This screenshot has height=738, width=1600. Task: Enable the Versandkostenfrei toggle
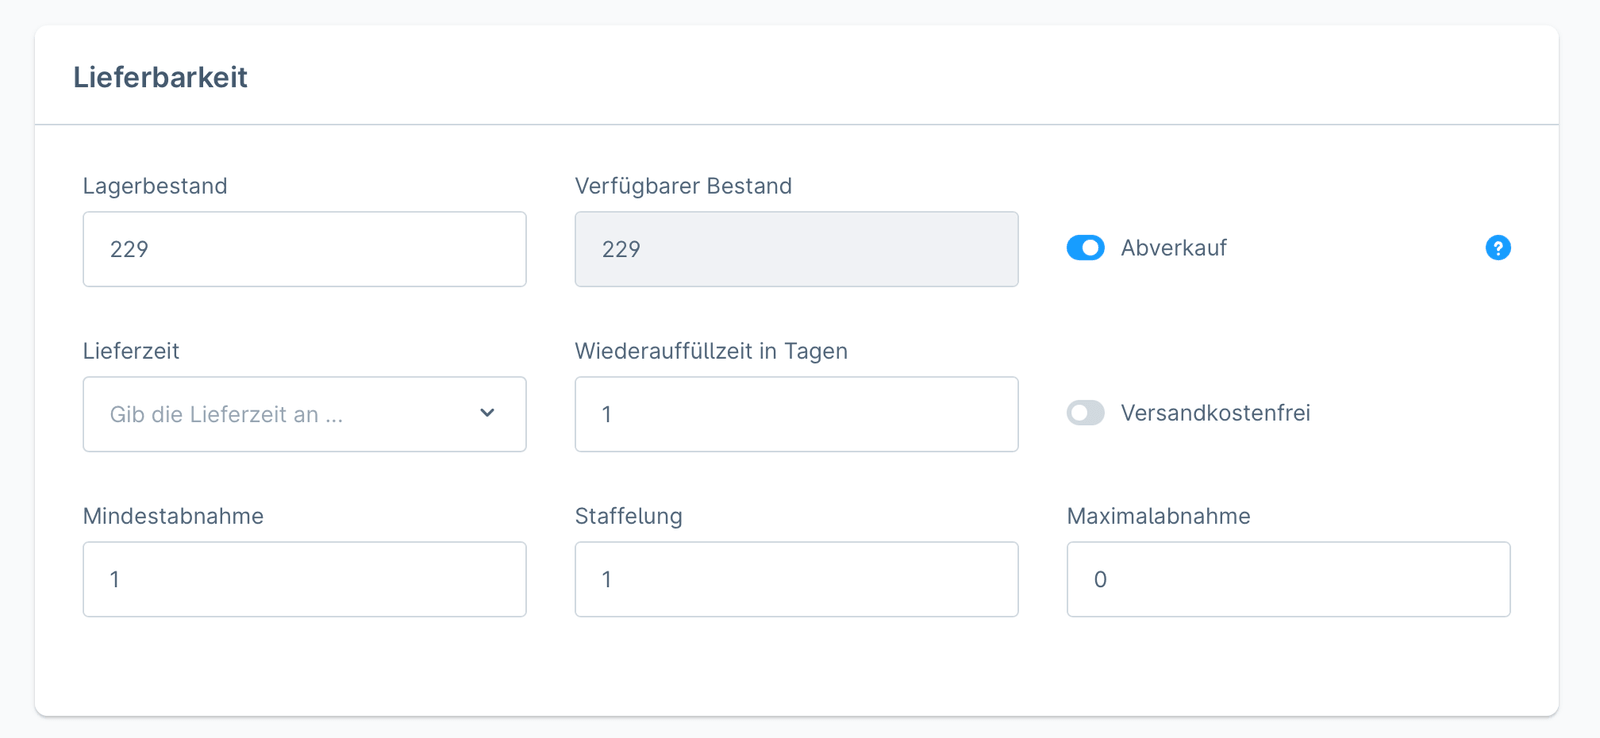[x=1085, y=412]
